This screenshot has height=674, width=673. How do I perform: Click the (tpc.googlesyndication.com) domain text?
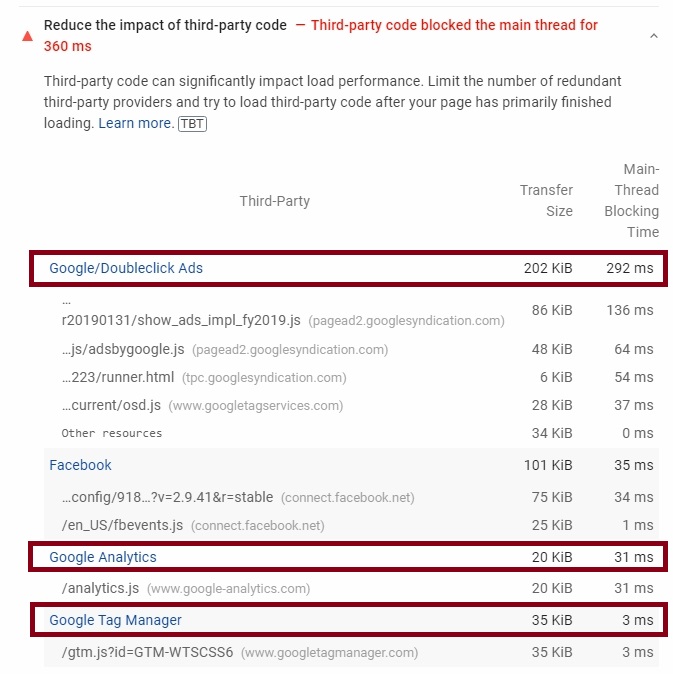click(264, 378)
